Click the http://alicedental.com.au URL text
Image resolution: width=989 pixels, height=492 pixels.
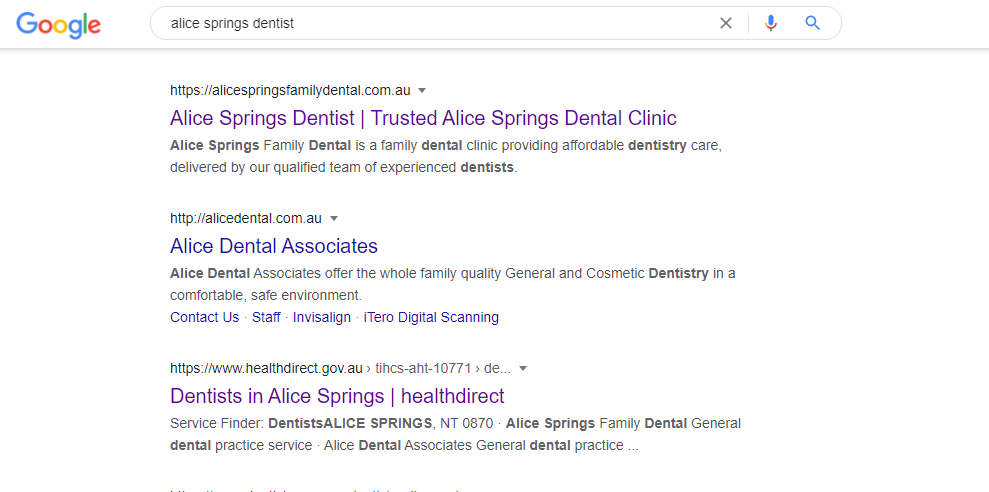(246, 218)
